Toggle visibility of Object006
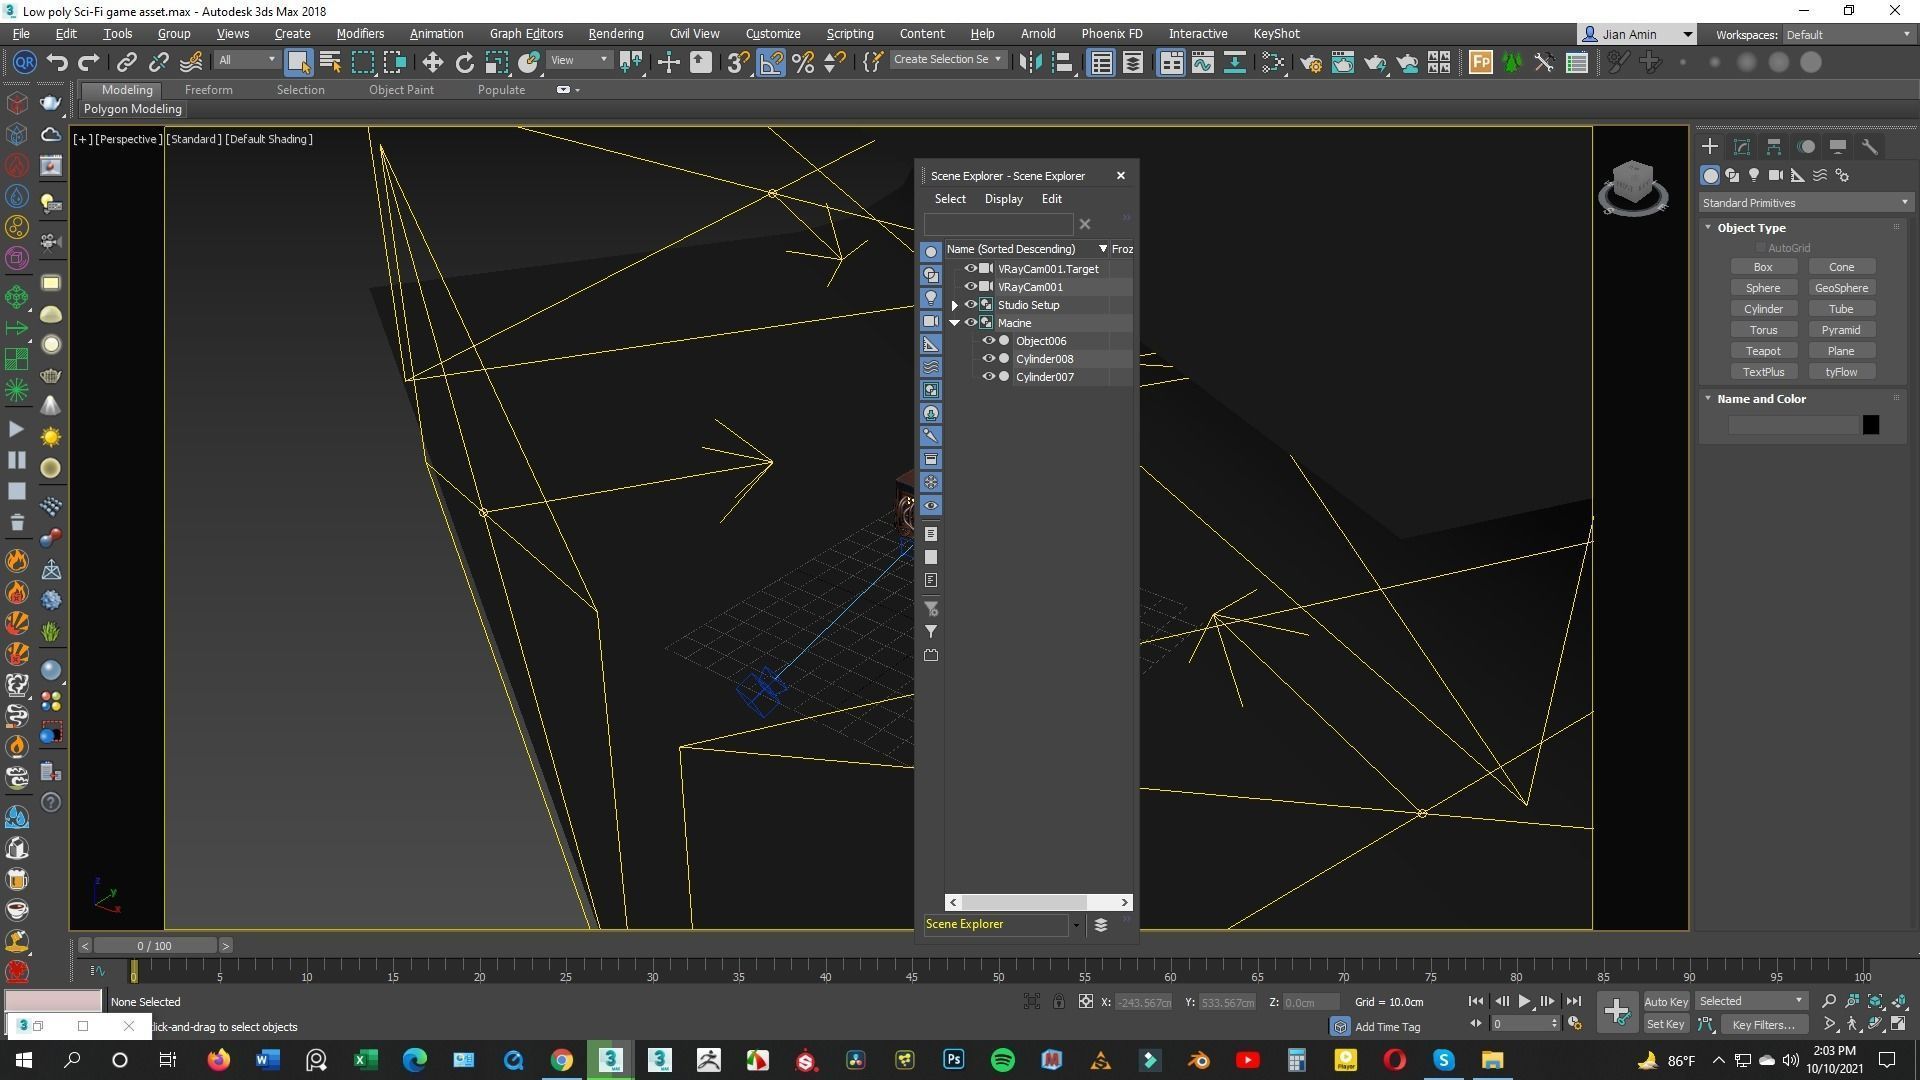This screenshot has height=1080, width=1920. [x=988, y=341]
